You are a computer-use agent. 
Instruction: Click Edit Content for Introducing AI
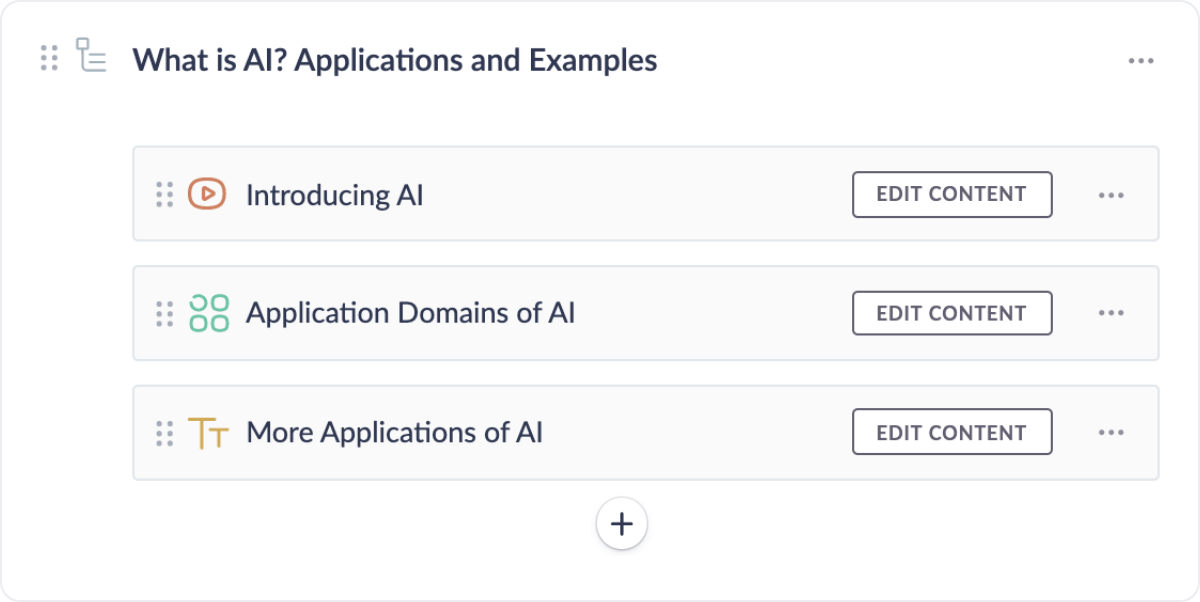click(x=952, y=194)
